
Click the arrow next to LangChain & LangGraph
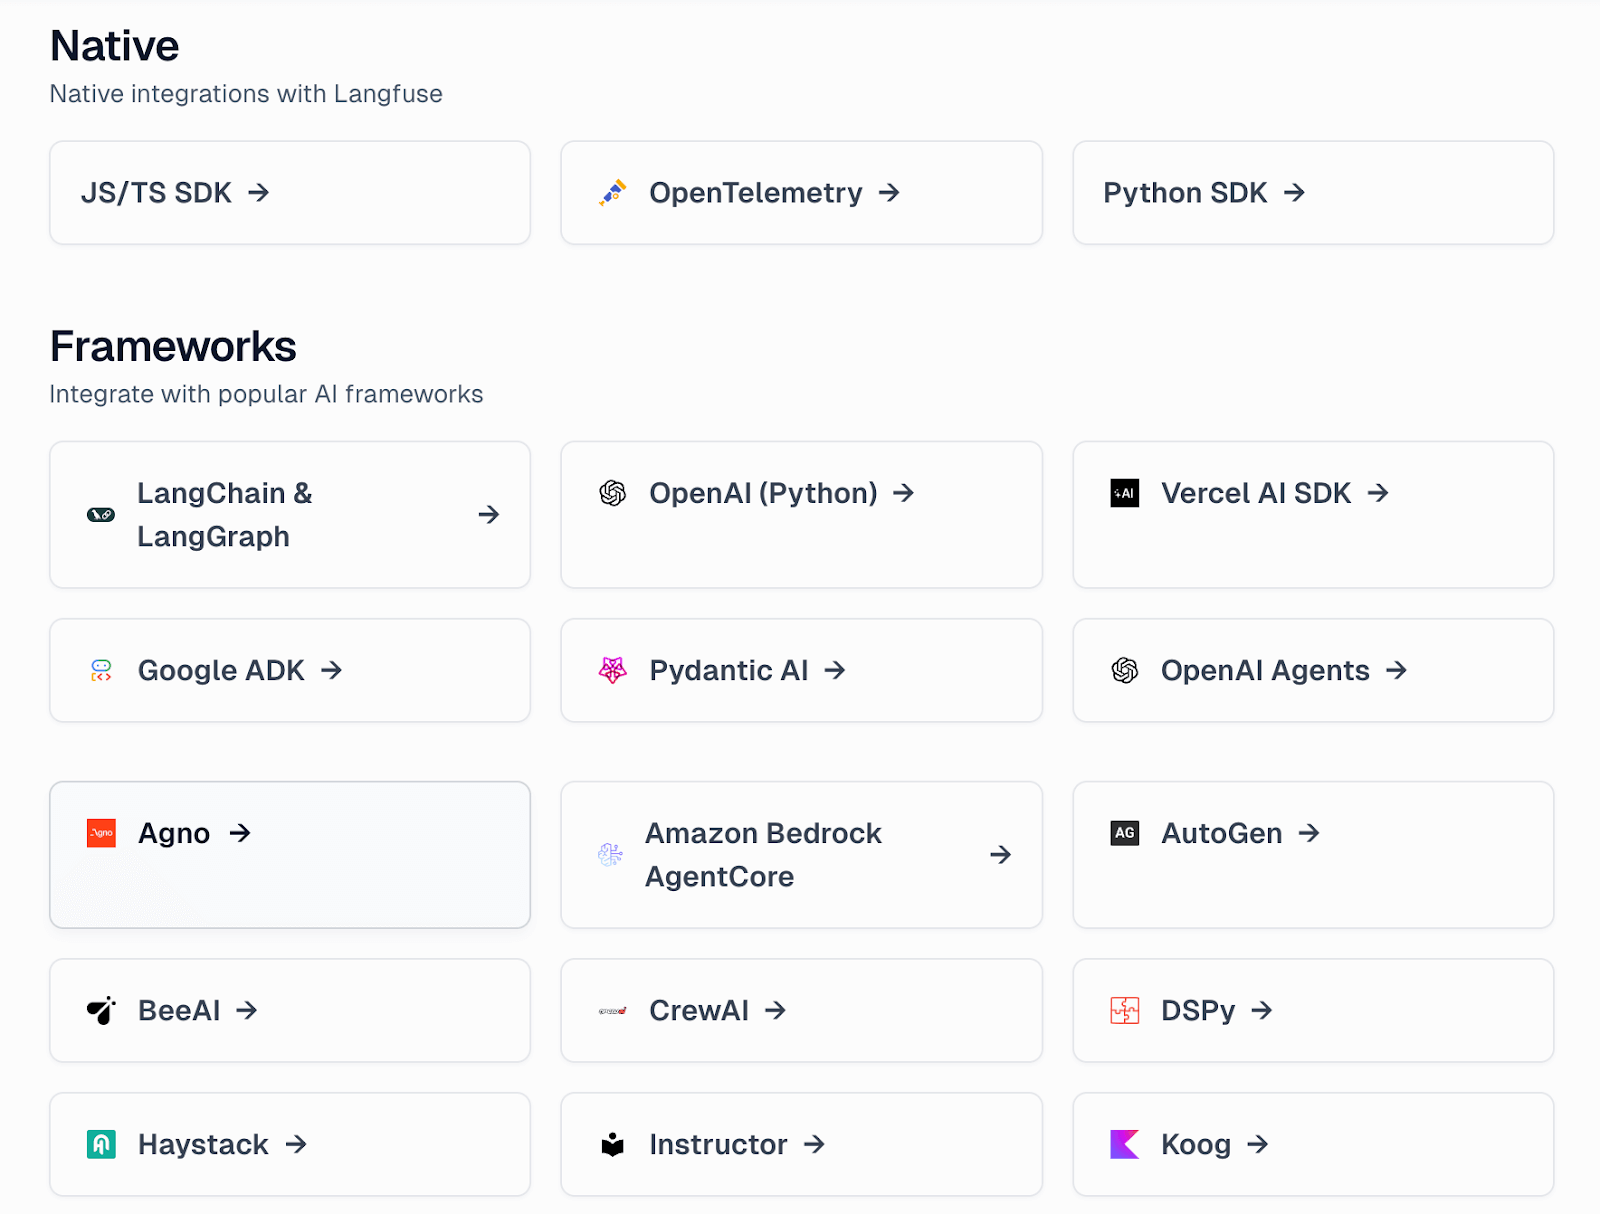pos(488,515)
